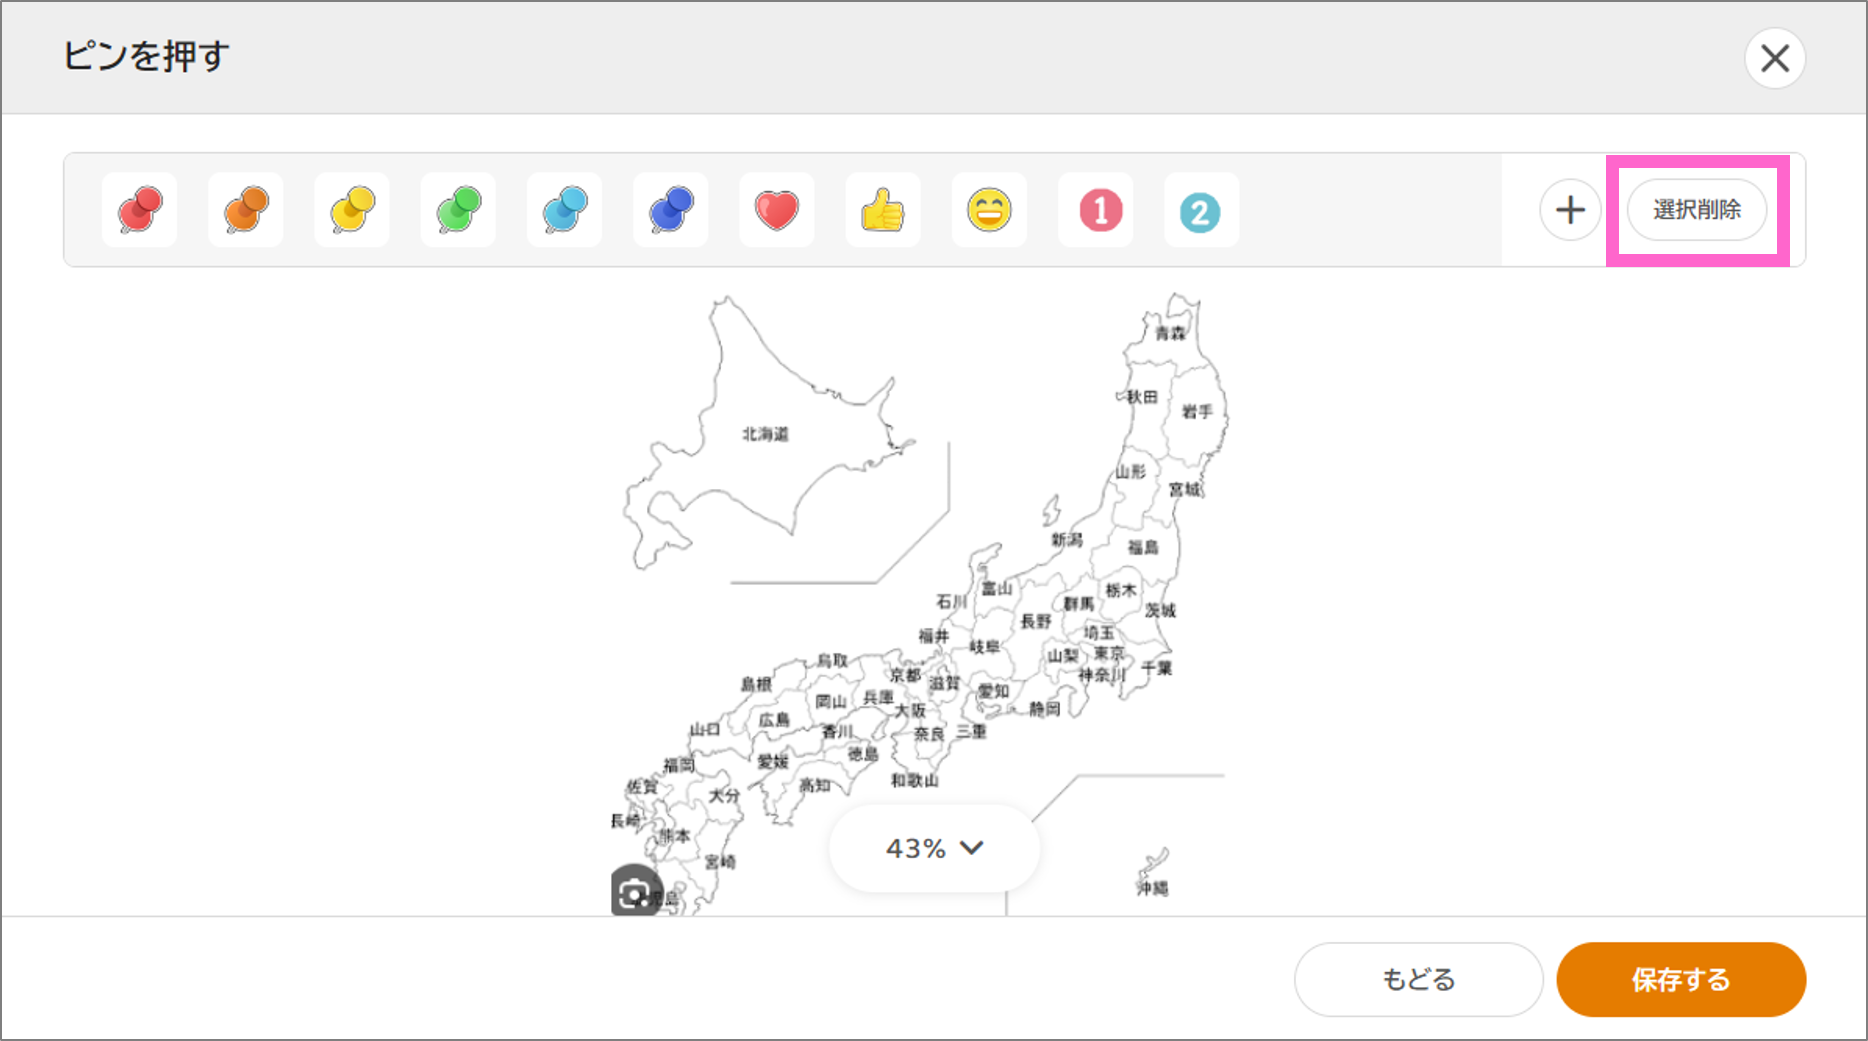Select the number 2 pin

point(1200,210)
